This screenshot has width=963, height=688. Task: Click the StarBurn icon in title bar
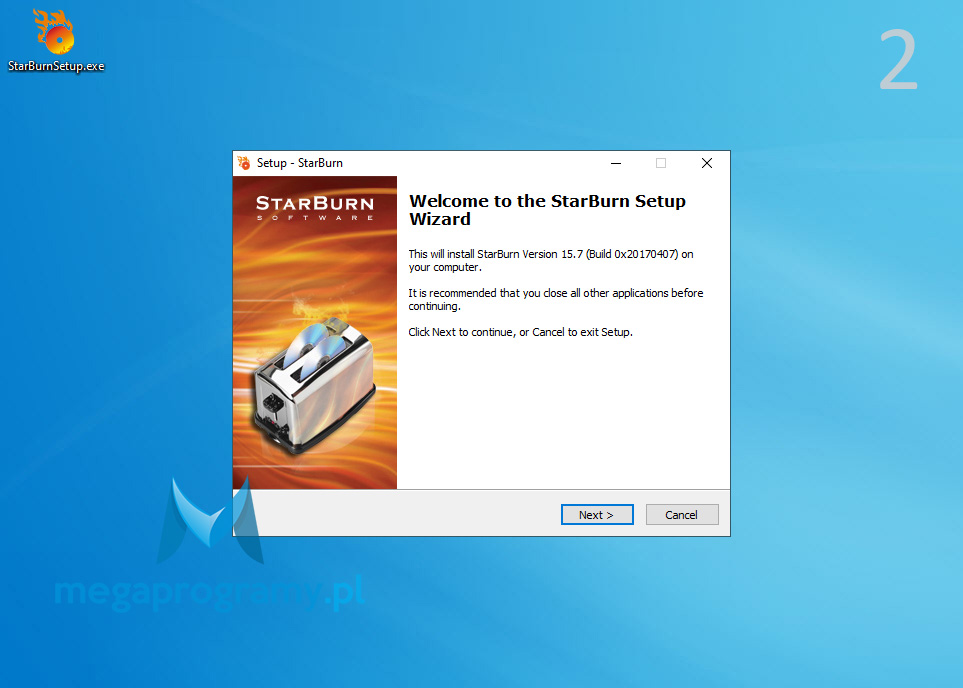point(244,163)
